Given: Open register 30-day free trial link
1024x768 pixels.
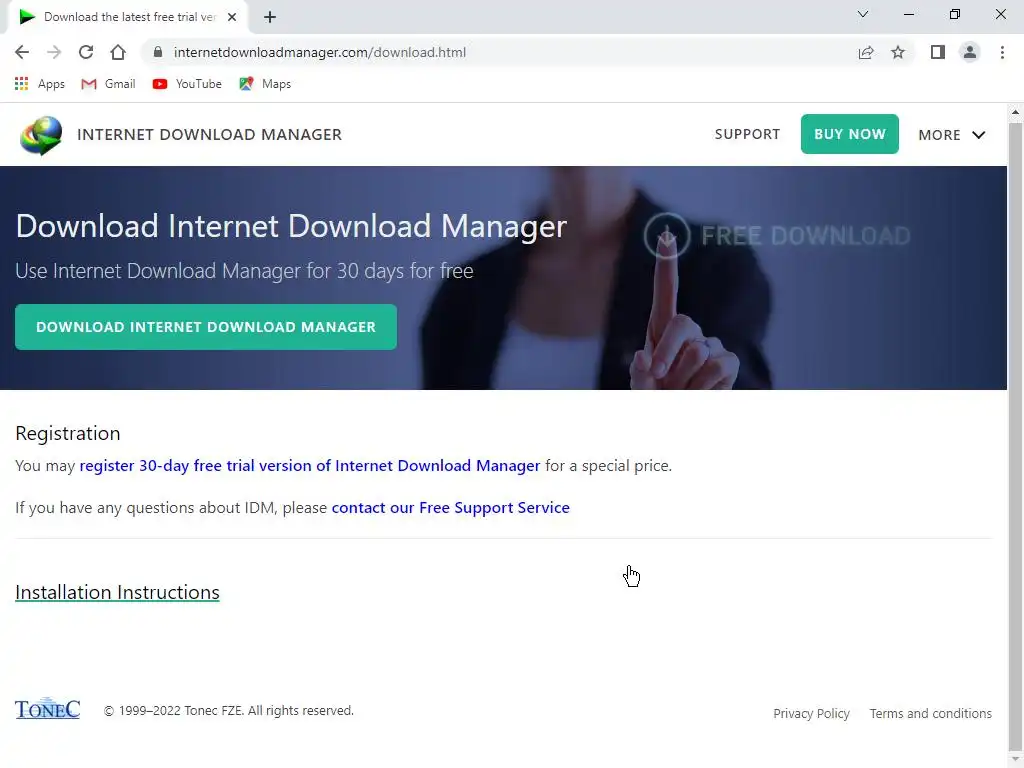Looking at the screenshot, I should point(310,466).
